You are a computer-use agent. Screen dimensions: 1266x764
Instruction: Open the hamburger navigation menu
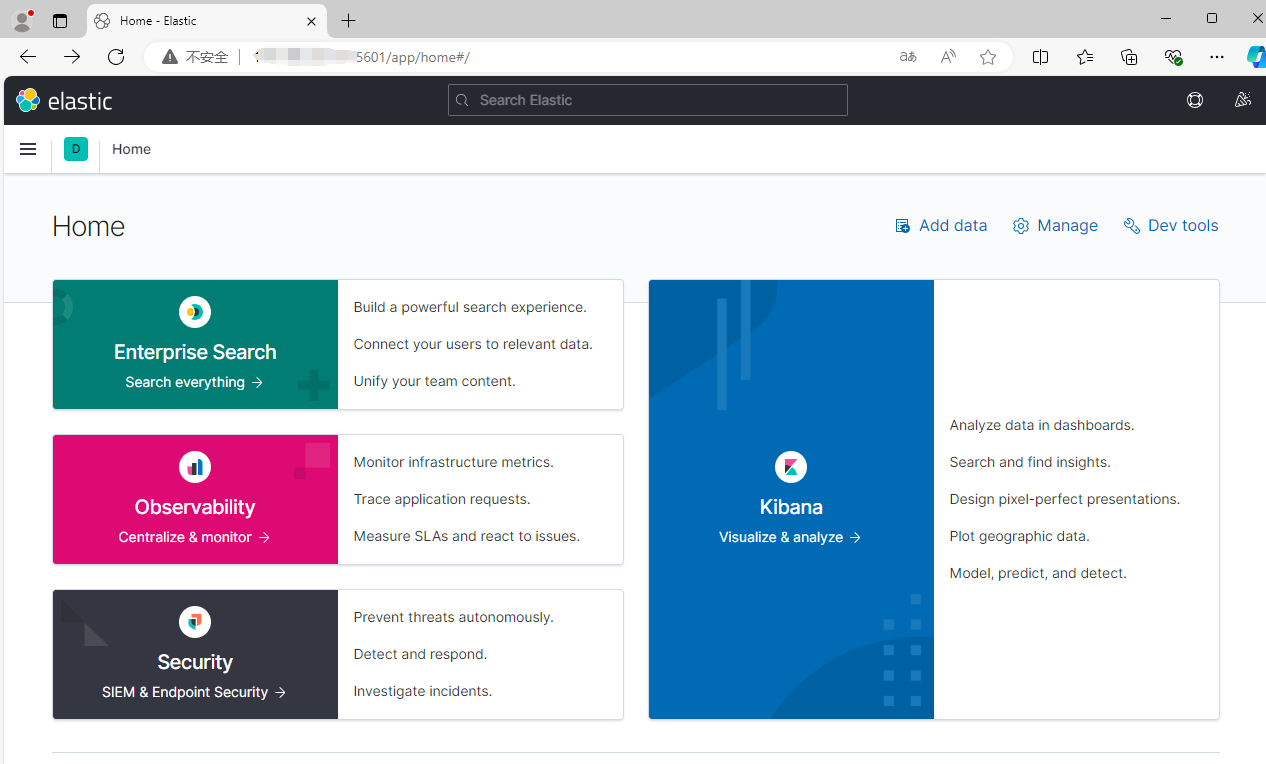(x=28, y=149)
